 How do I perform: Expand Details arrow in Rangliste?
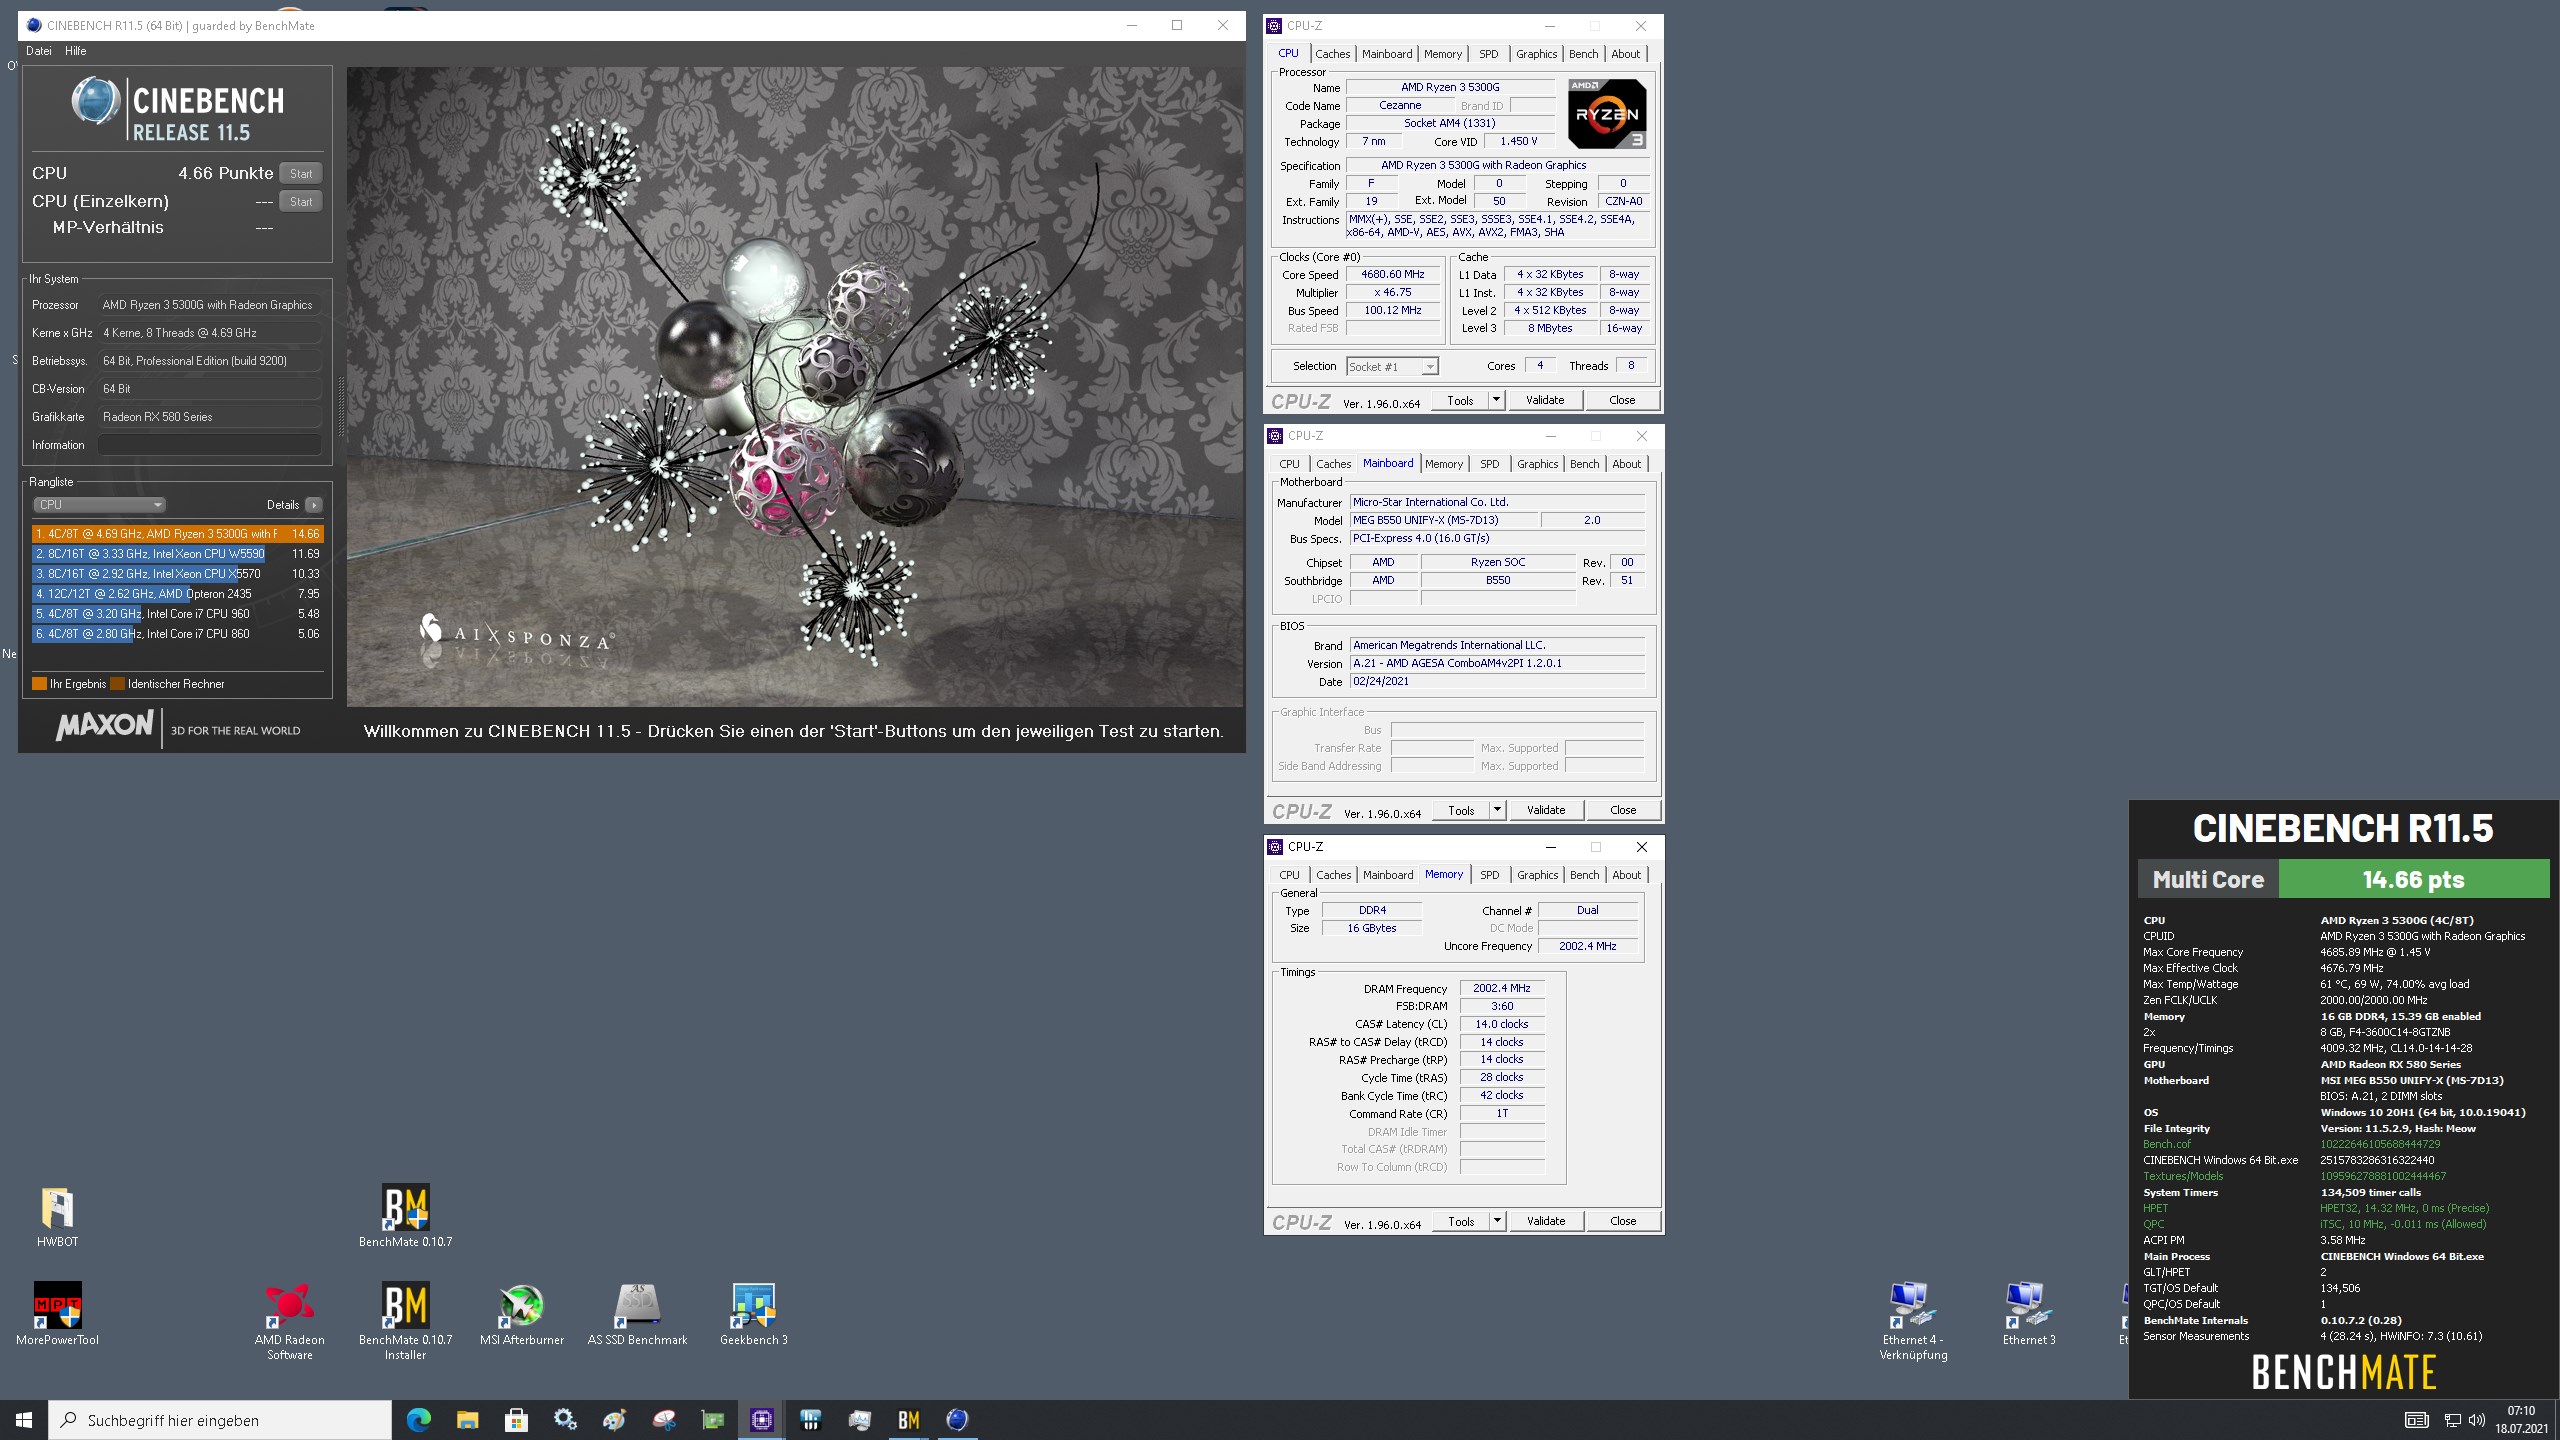click(314, 505)
